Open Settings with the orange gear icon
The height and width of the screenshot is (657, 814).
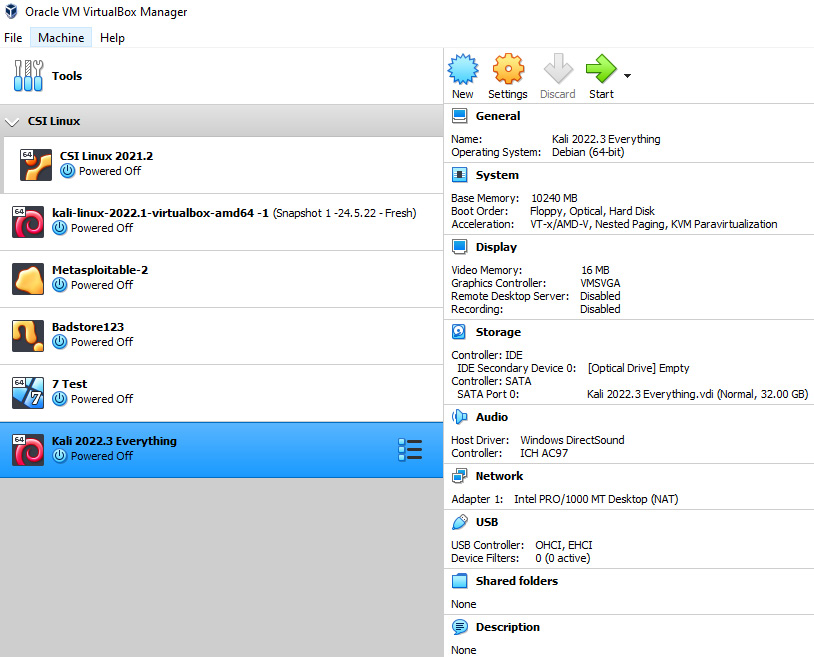[508, 69]
